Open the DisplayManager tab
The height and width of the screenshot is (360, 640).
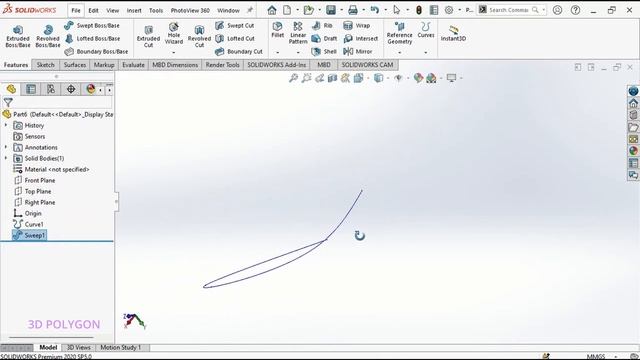point(91,89)
